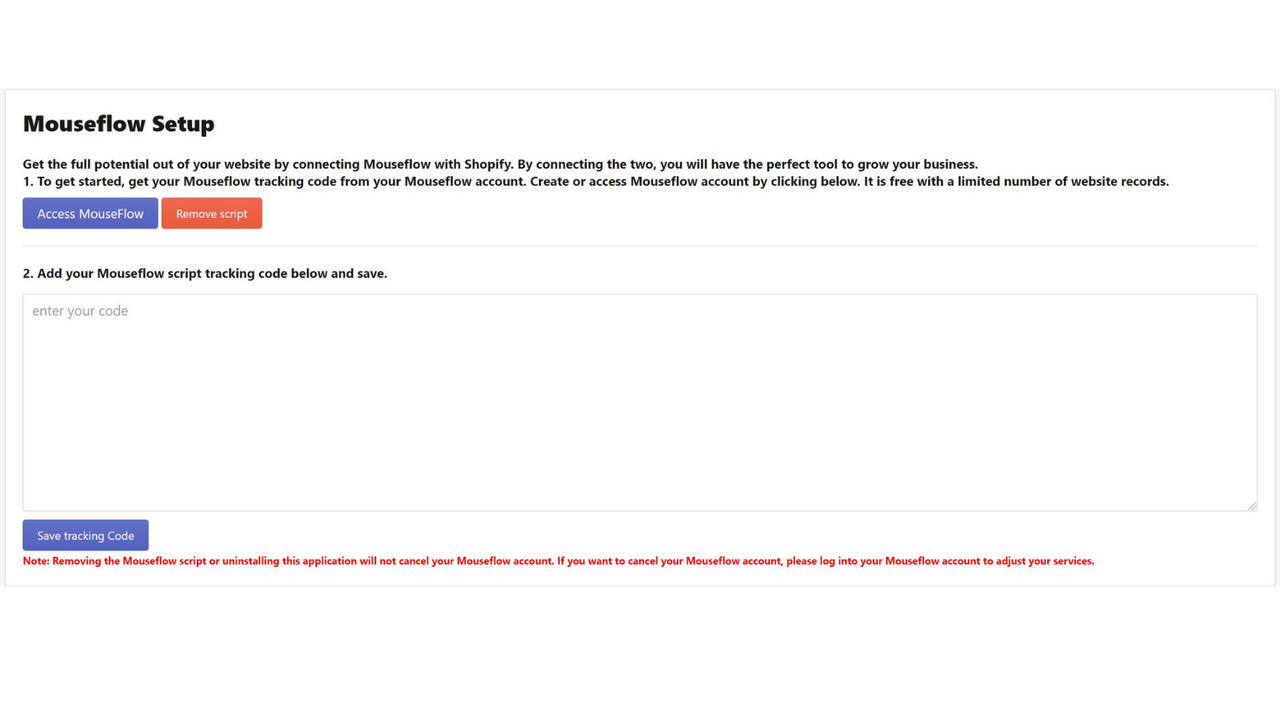The image size is (1280, 720).
Task: Click the red cancellation Note text
Action: pyautogui.click(x=558, y=561)
